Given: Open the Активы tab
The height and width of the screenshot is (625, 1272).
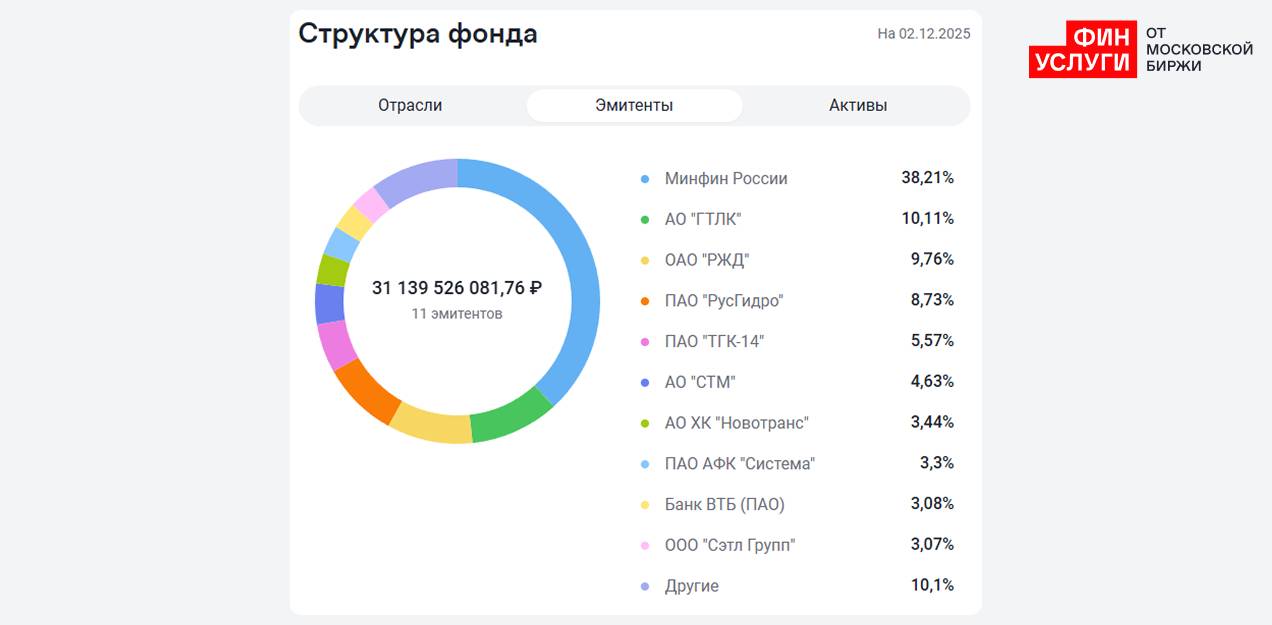Looking at the screenshot, I should tap(857, 105).
